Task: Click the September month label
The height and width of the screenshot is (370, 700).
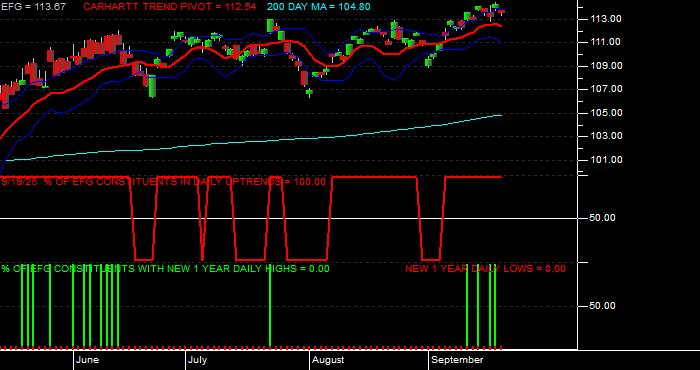Action: (458, 360)
